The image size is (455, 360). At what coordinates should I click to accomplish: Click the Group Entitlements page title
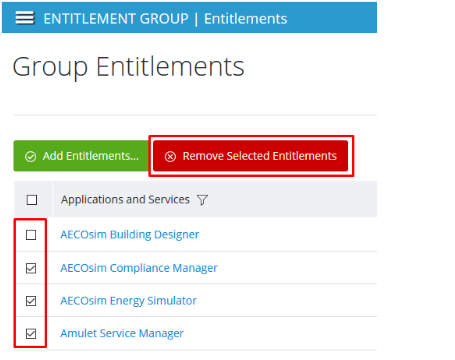pyautogui.click(x=129, y=67)
